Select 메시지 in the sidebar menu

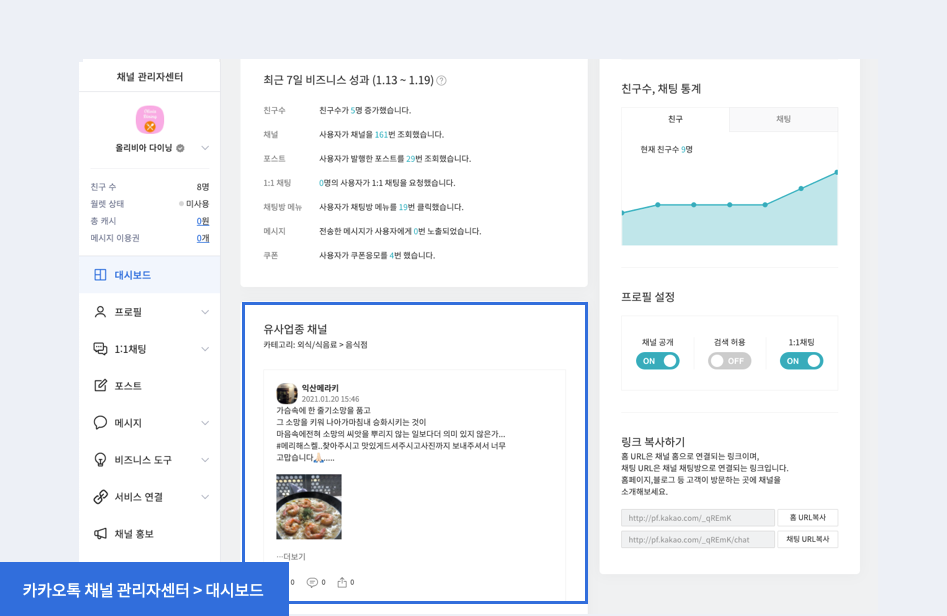coord(149,423)
